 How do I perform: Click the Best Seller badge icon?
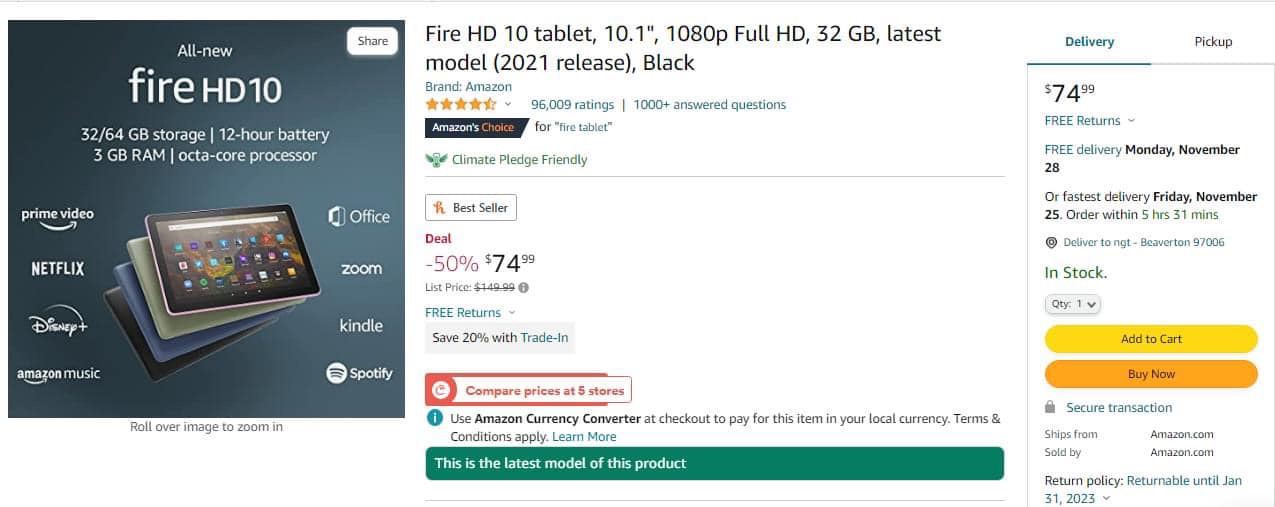click(439, 208)
